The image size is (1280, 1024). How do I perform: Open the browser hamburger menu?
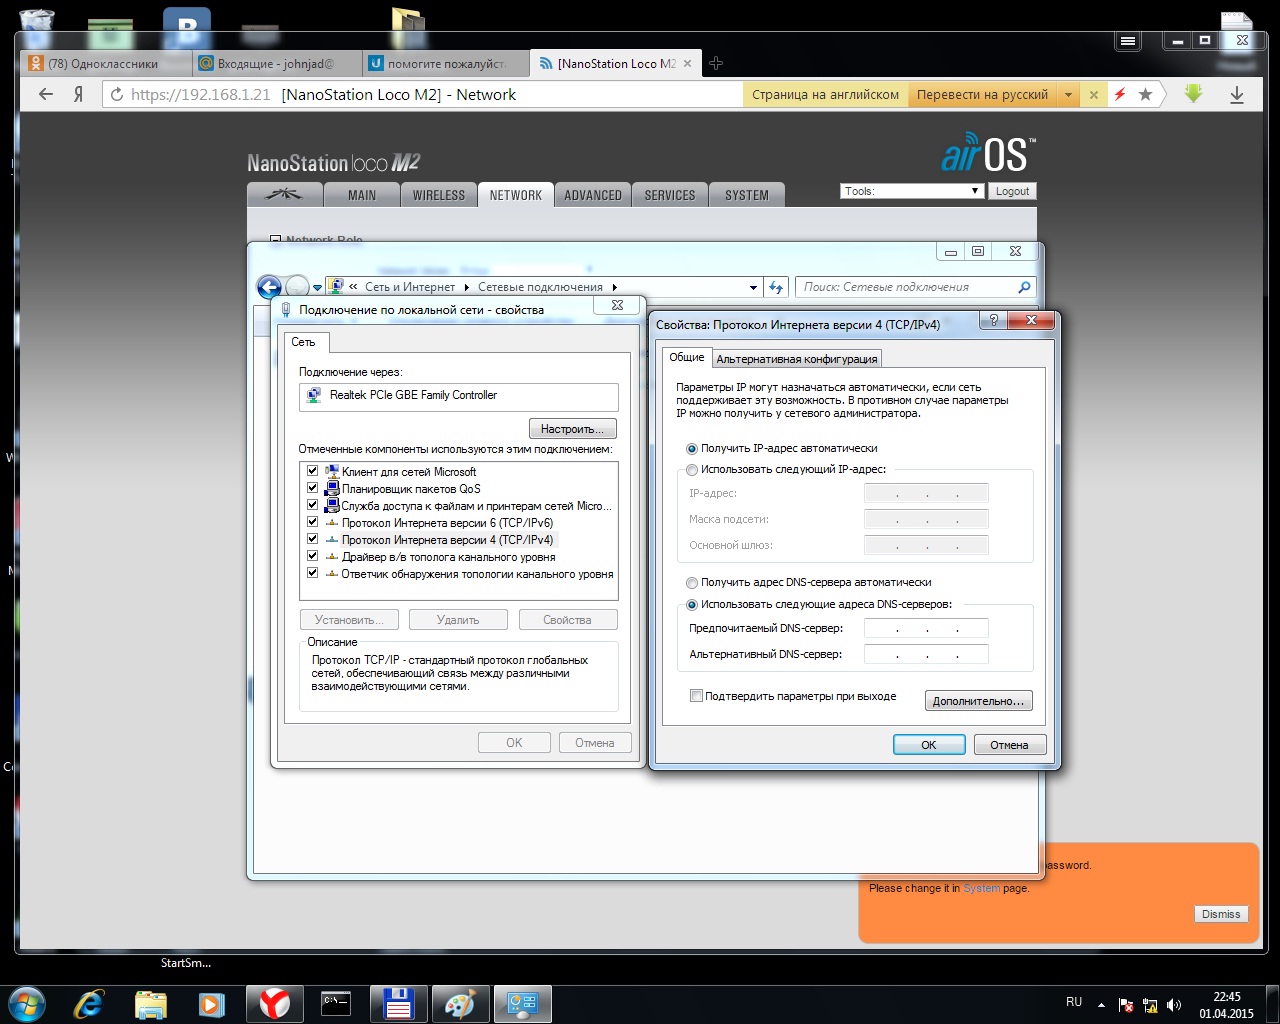[x=1128, y=41]
